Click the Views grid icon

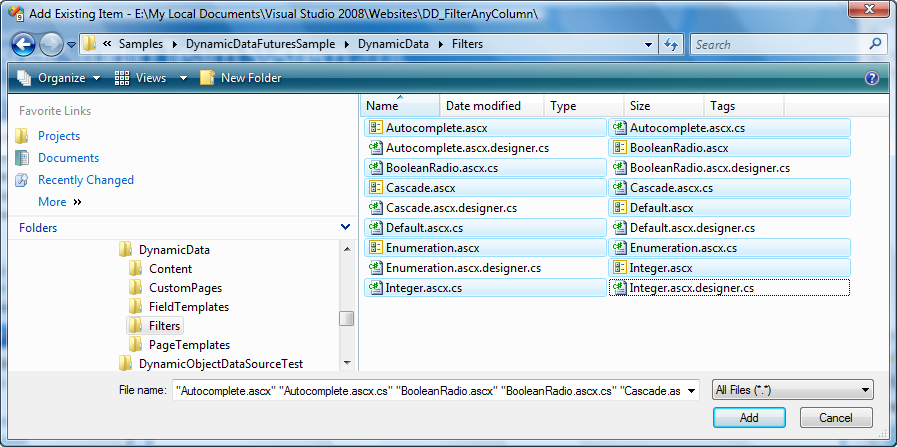tap(122, 78)
